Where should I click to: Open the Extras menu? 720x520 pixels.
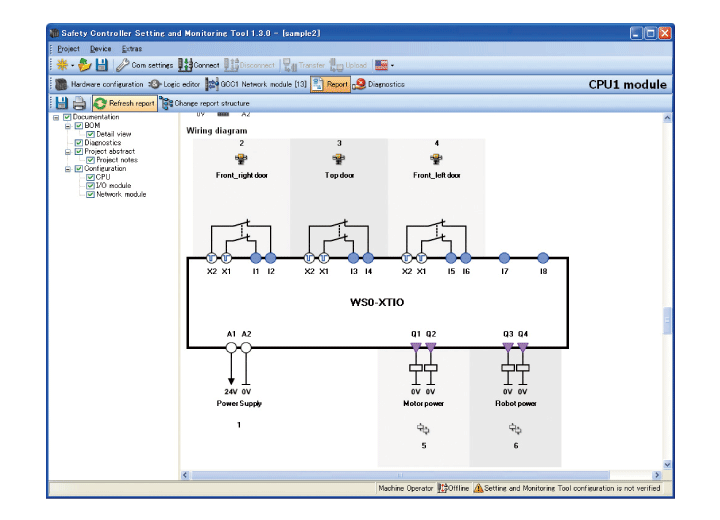(132, 48)
